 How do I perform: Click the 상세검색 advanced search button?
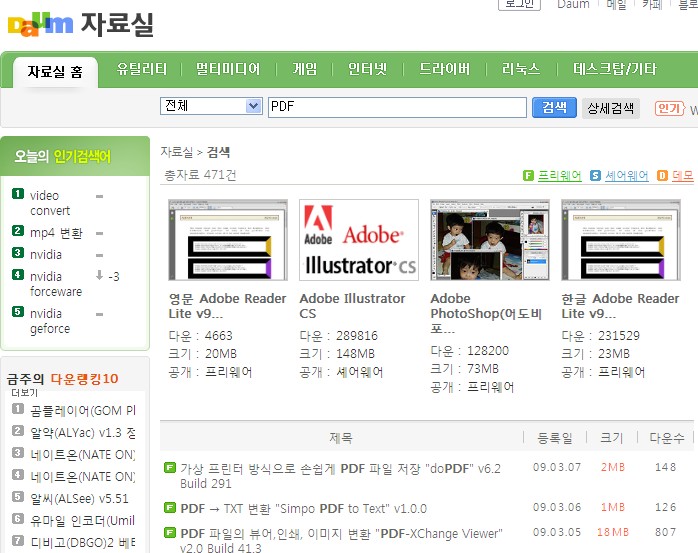tap(611, 108)
